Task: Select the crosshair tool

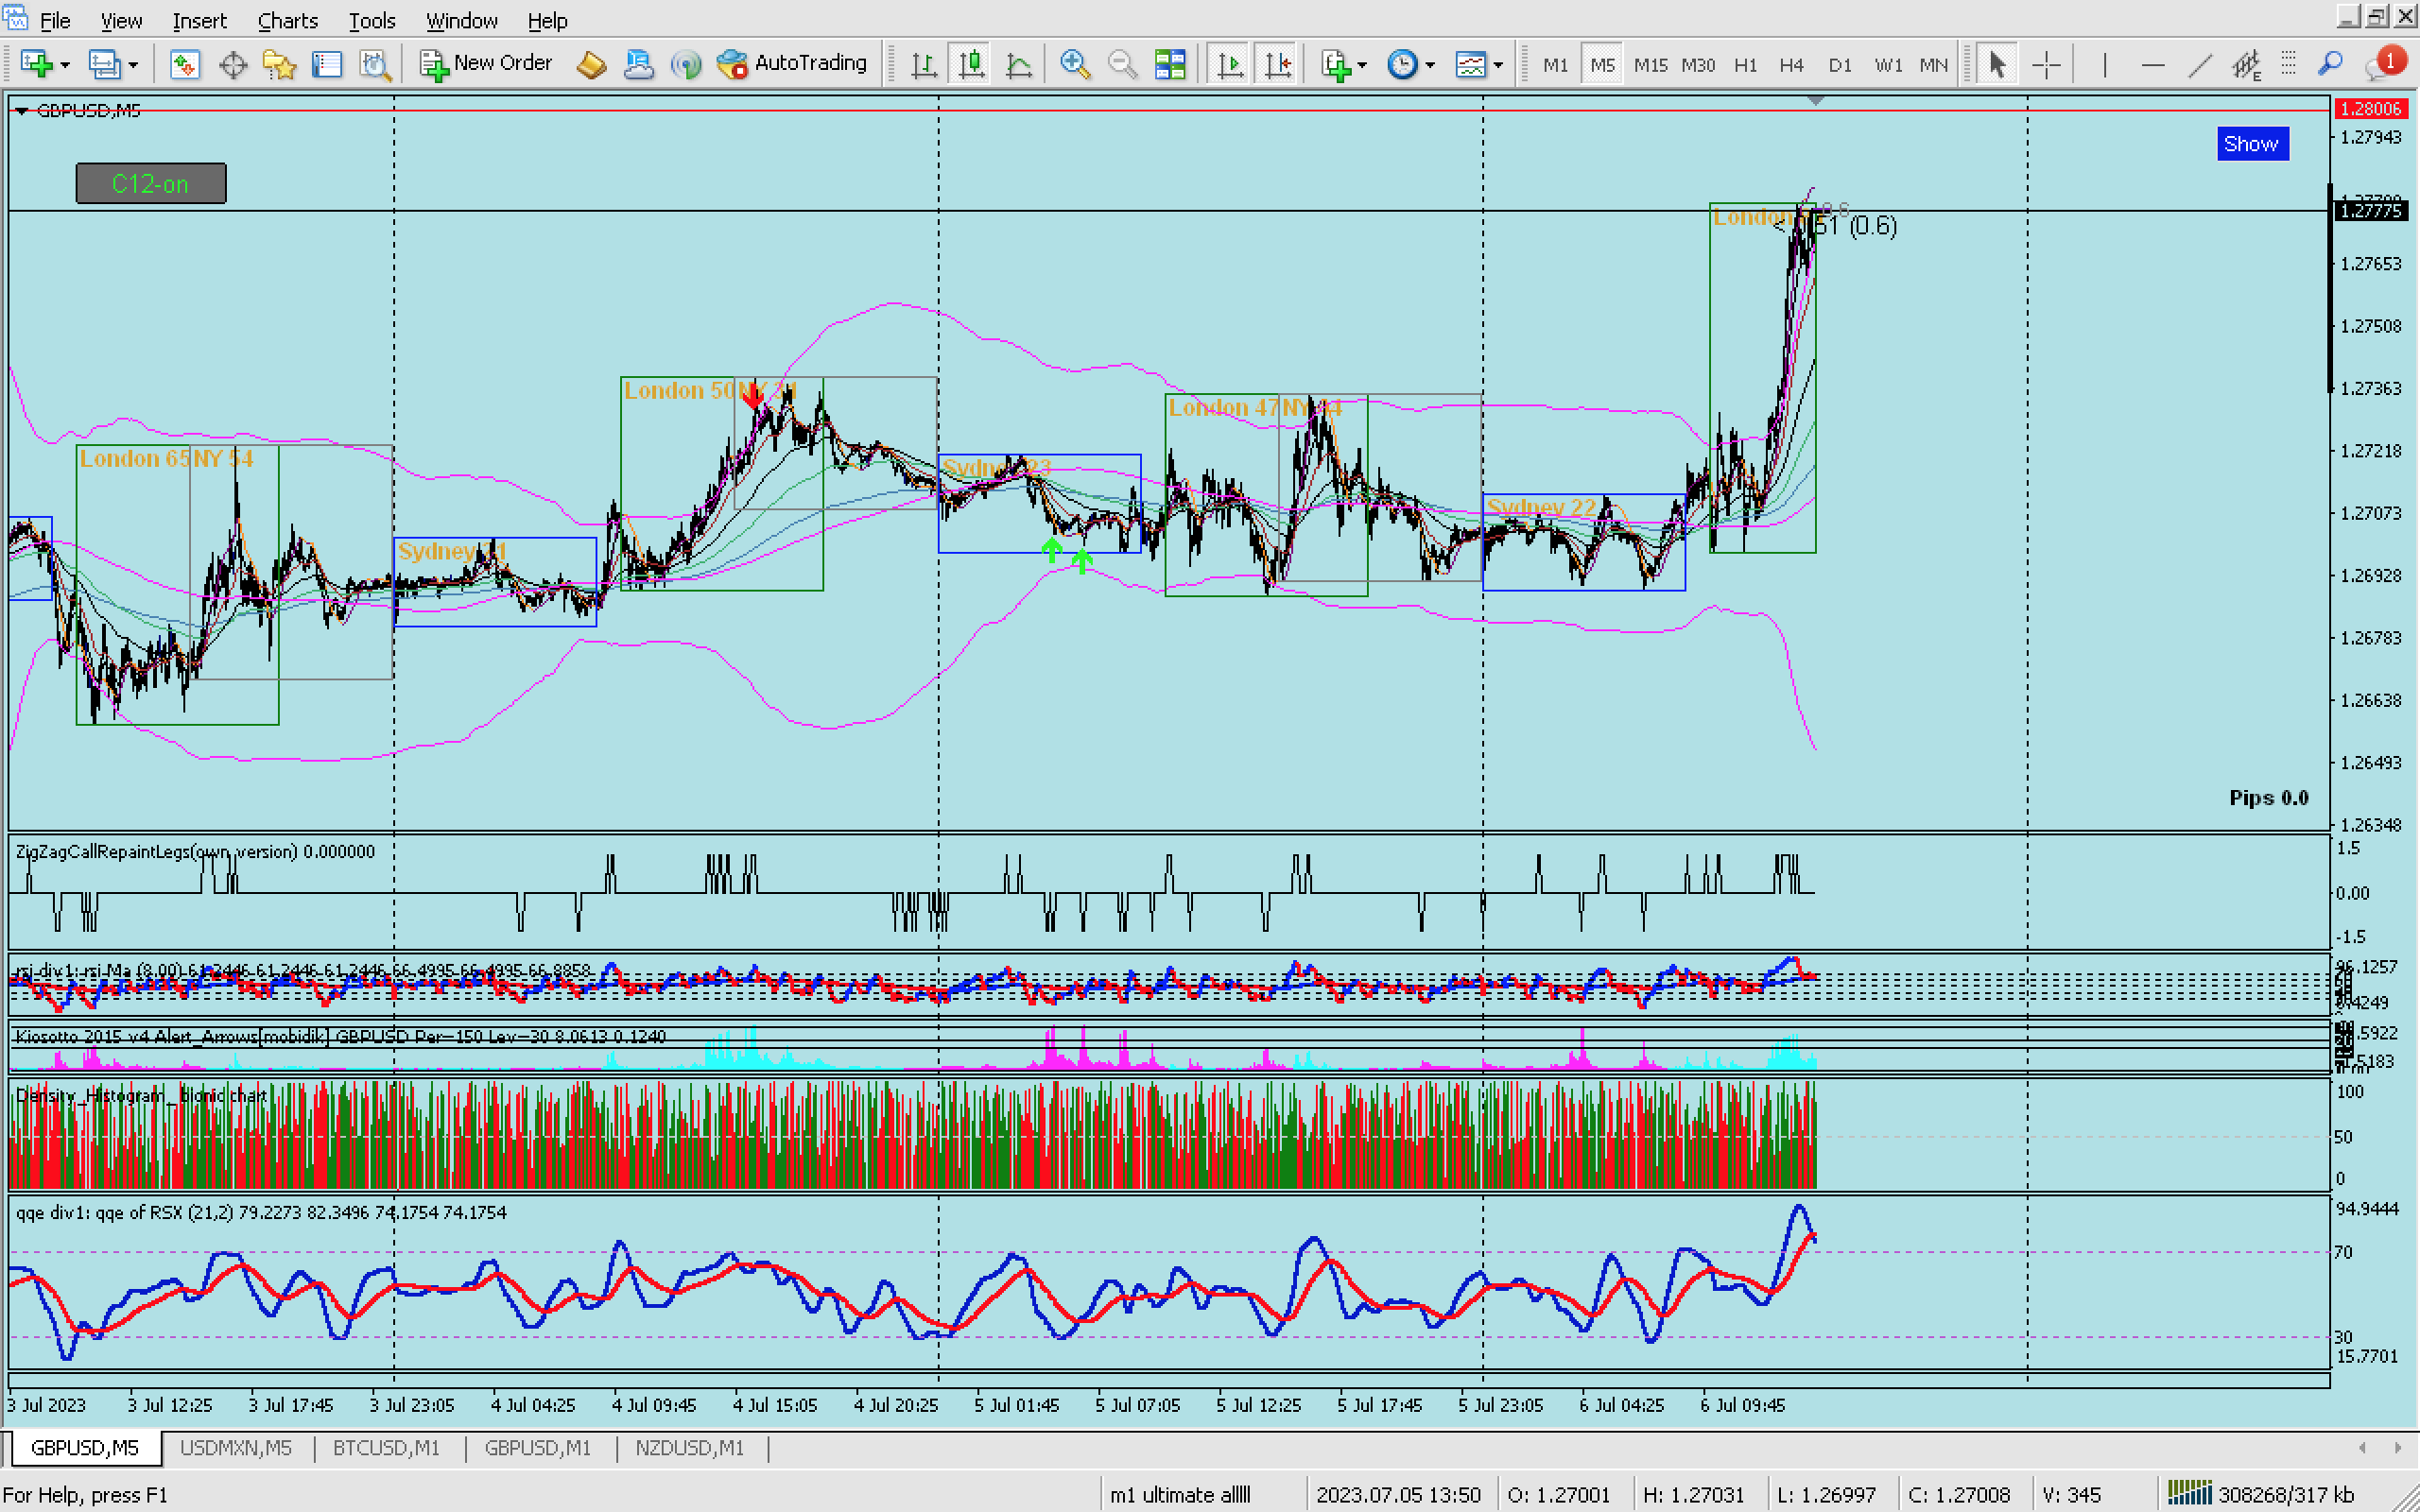Action: coord(2046,64)
